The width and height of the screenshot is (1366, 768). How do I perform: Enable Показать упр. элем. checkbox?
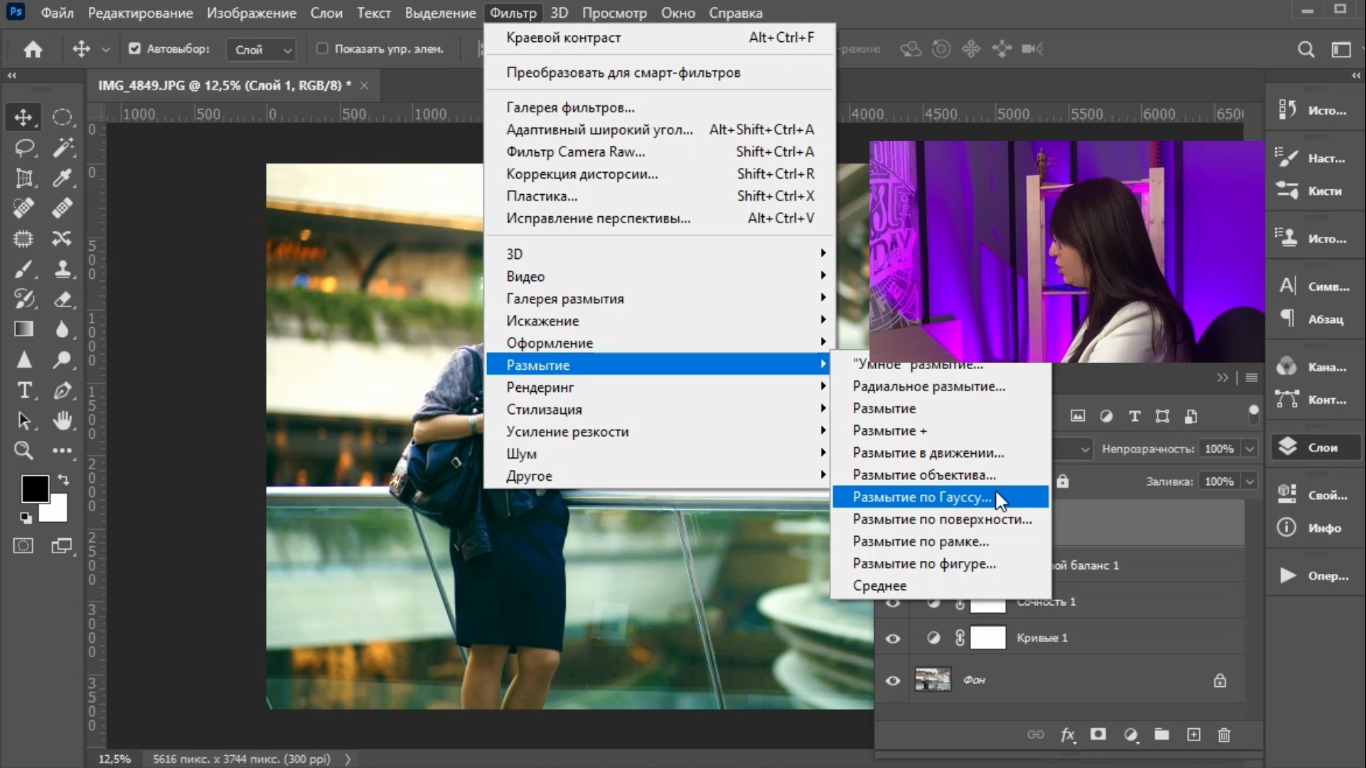322,48
